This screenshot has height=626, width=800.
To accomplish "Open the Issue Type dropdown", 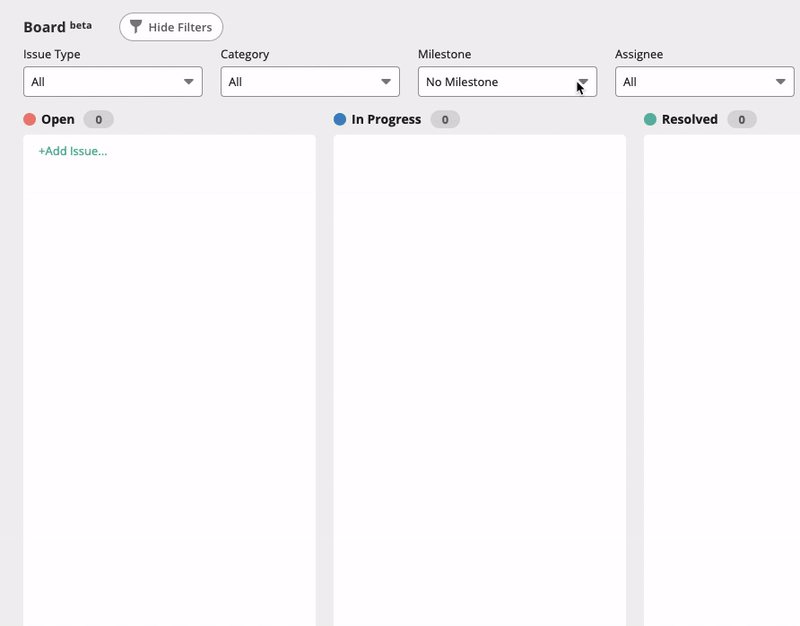I will (113, 82).
